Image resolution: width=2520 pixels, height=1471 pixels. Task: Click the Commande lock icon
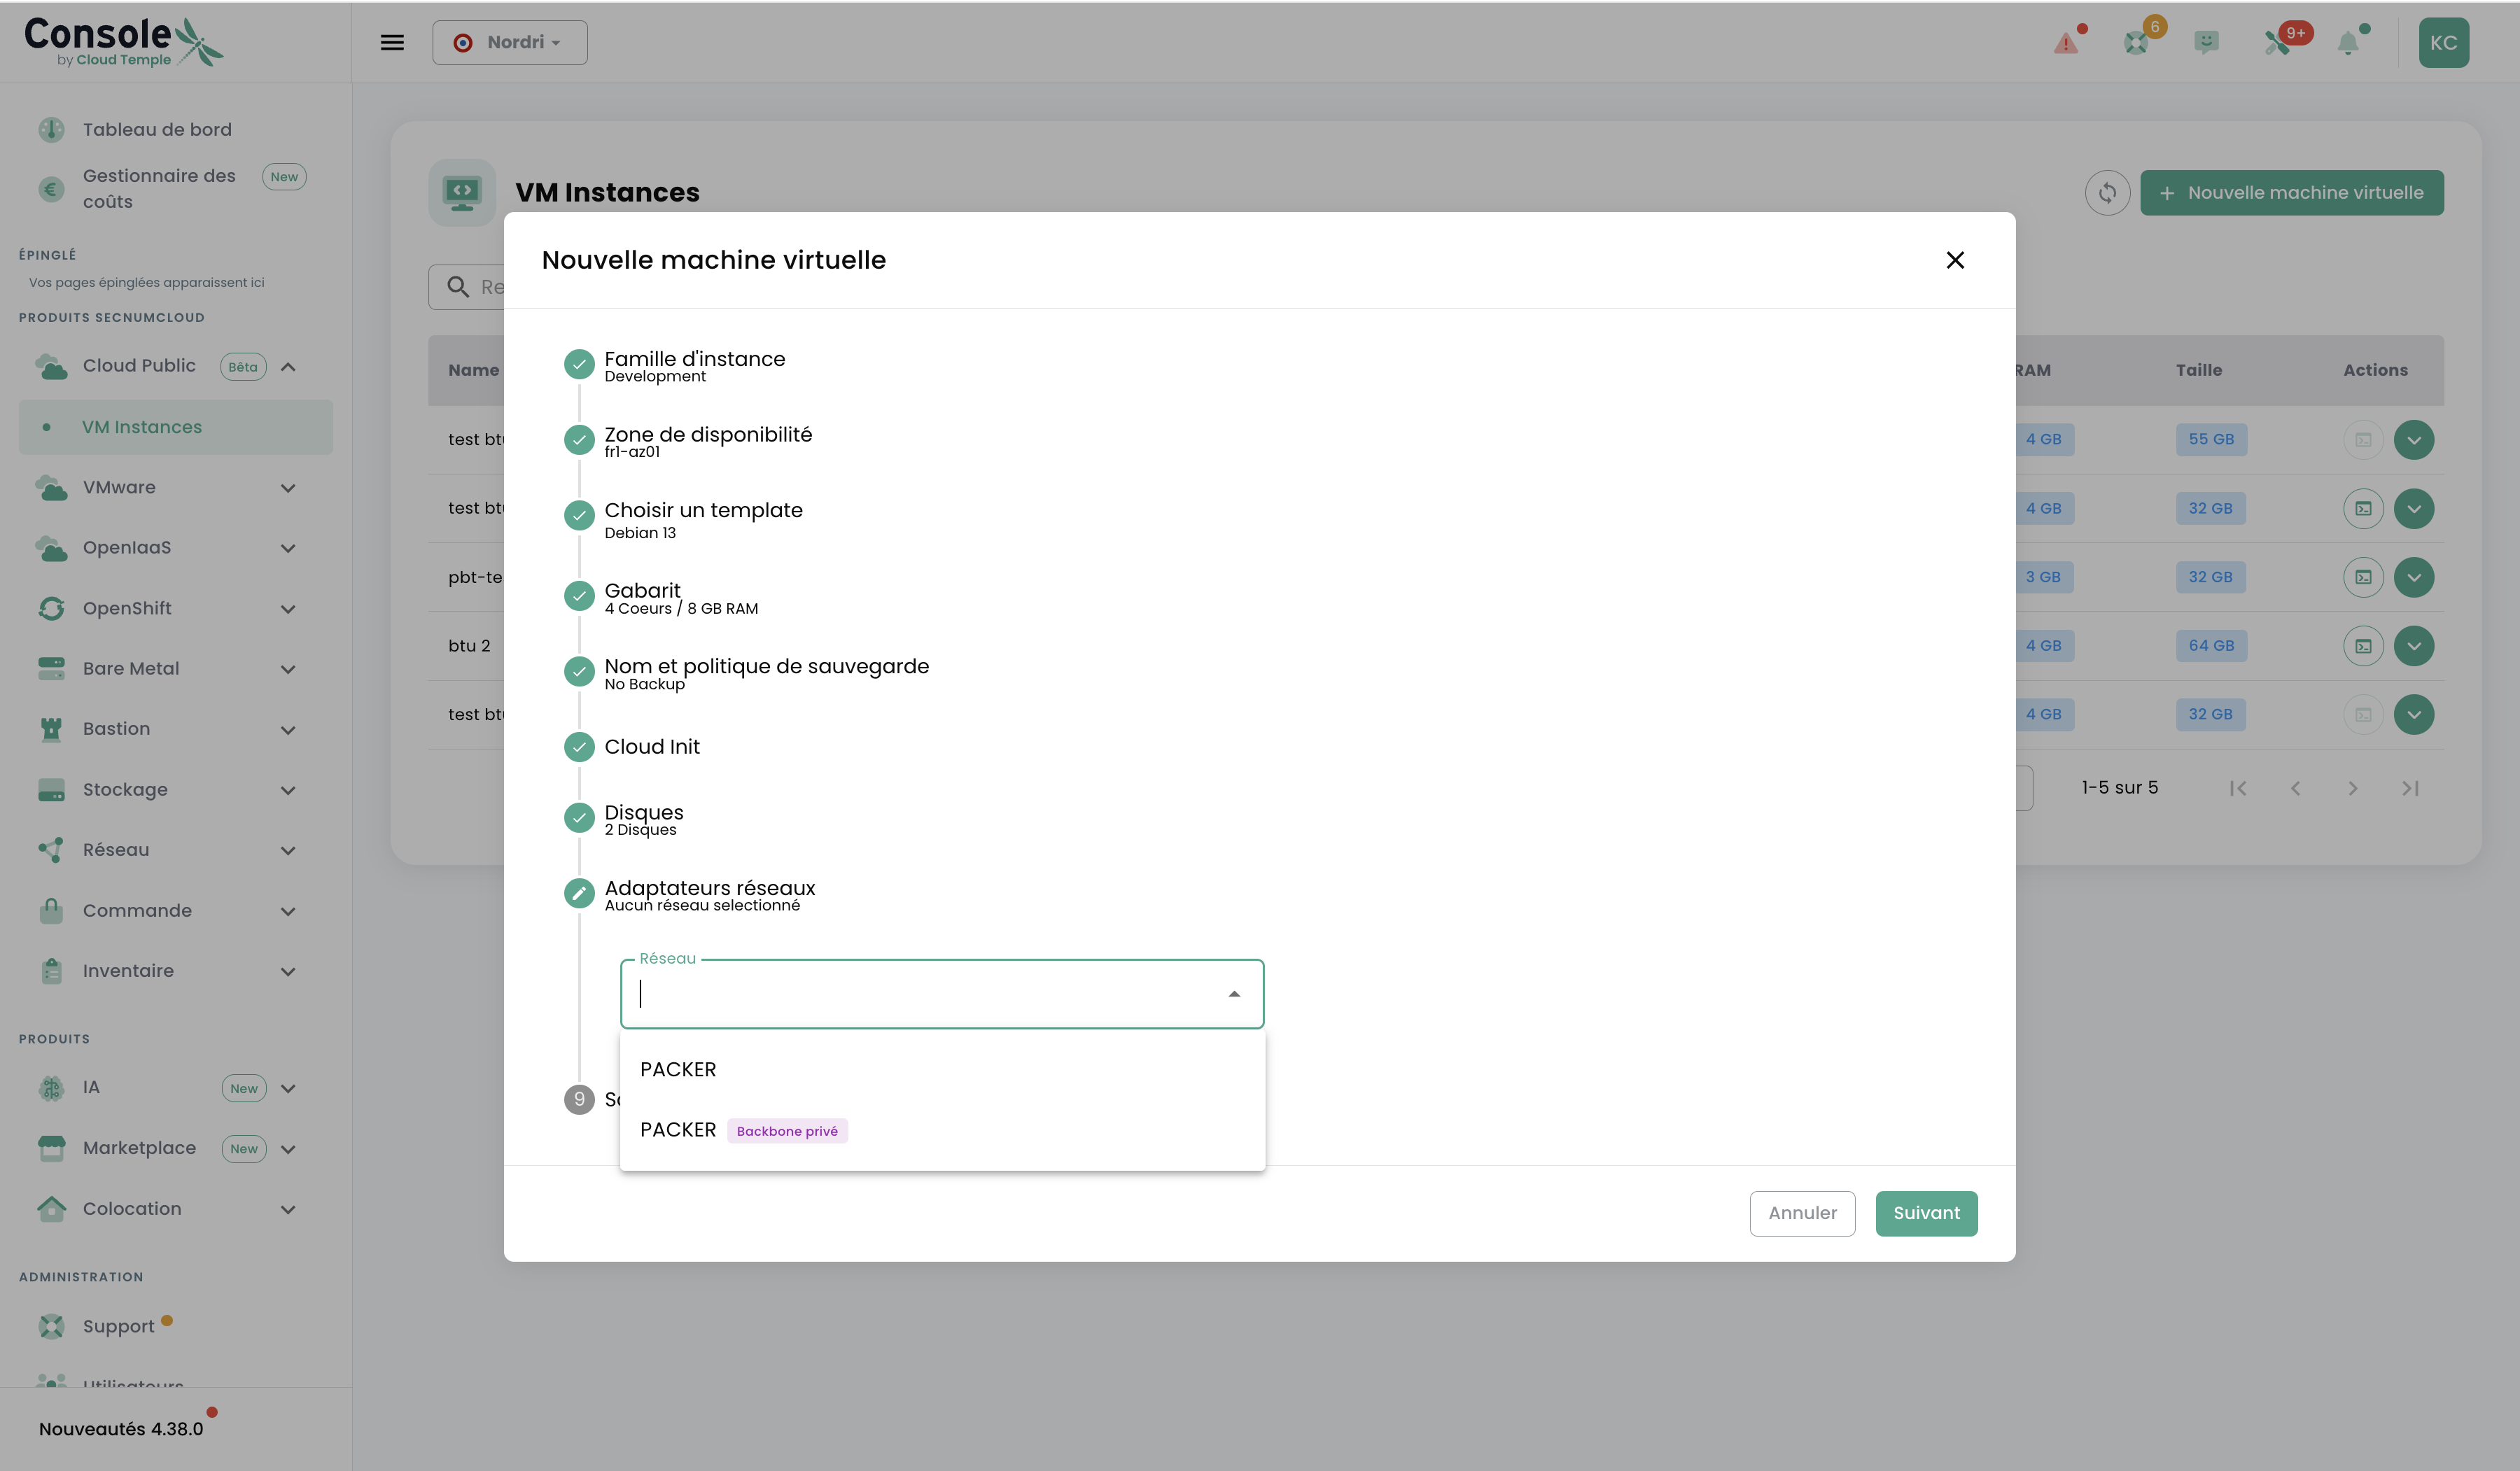tap(51, 910)
